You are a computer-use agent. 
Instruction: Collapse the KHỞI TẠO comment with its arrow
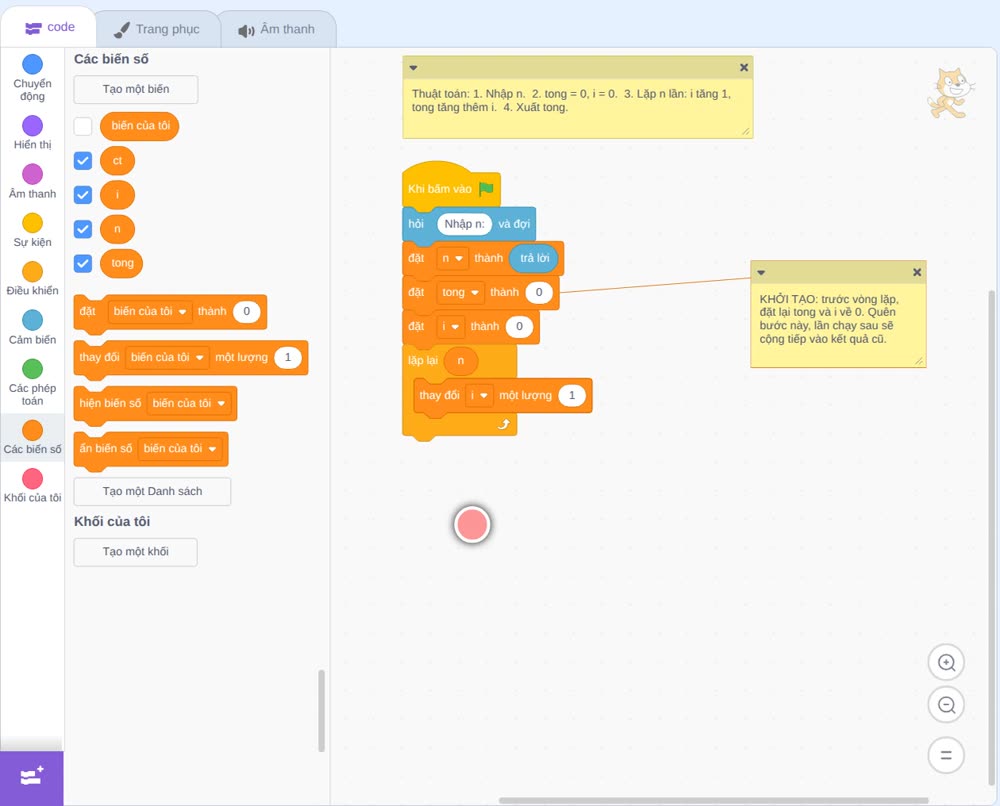coord(761,273)
